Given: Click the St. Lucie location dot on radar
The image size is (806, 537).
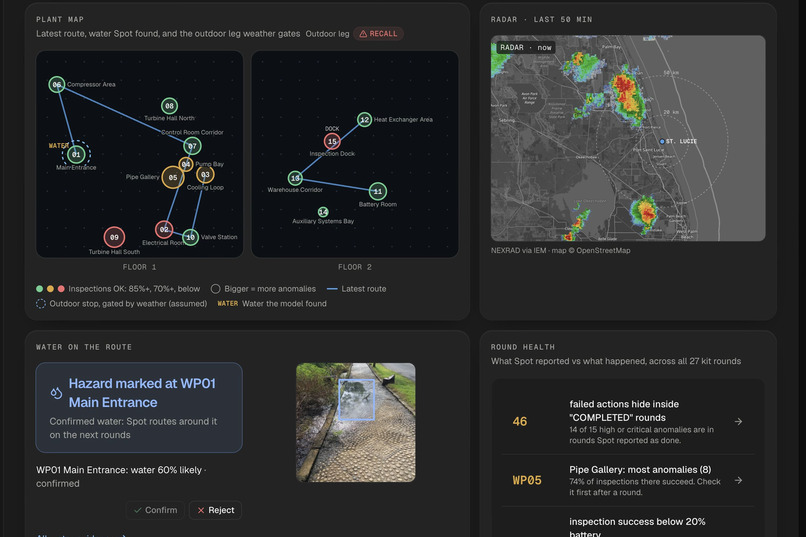Looking at the screenshot, I should 662,141.
